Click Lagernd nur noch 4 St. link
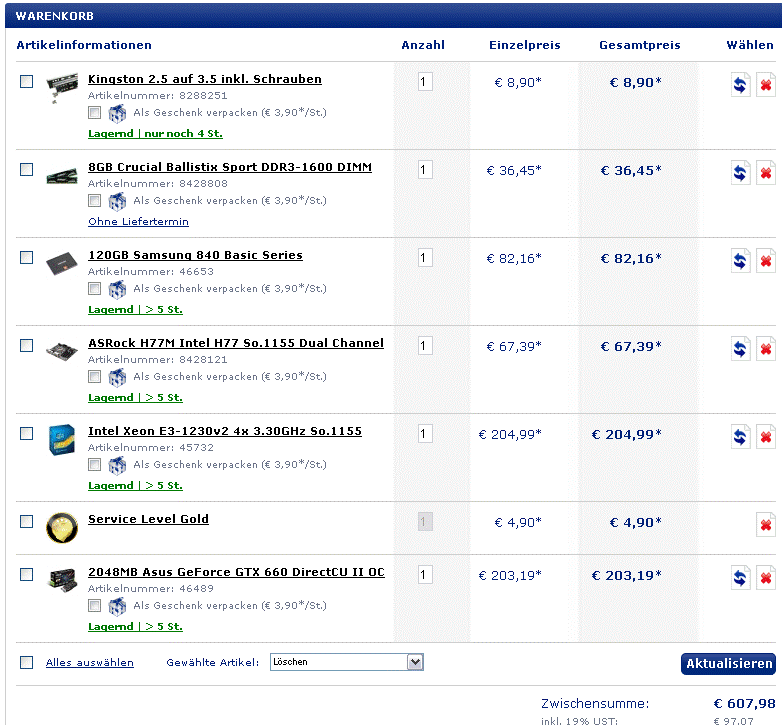 pyautogui.click(x=156, y=134)
